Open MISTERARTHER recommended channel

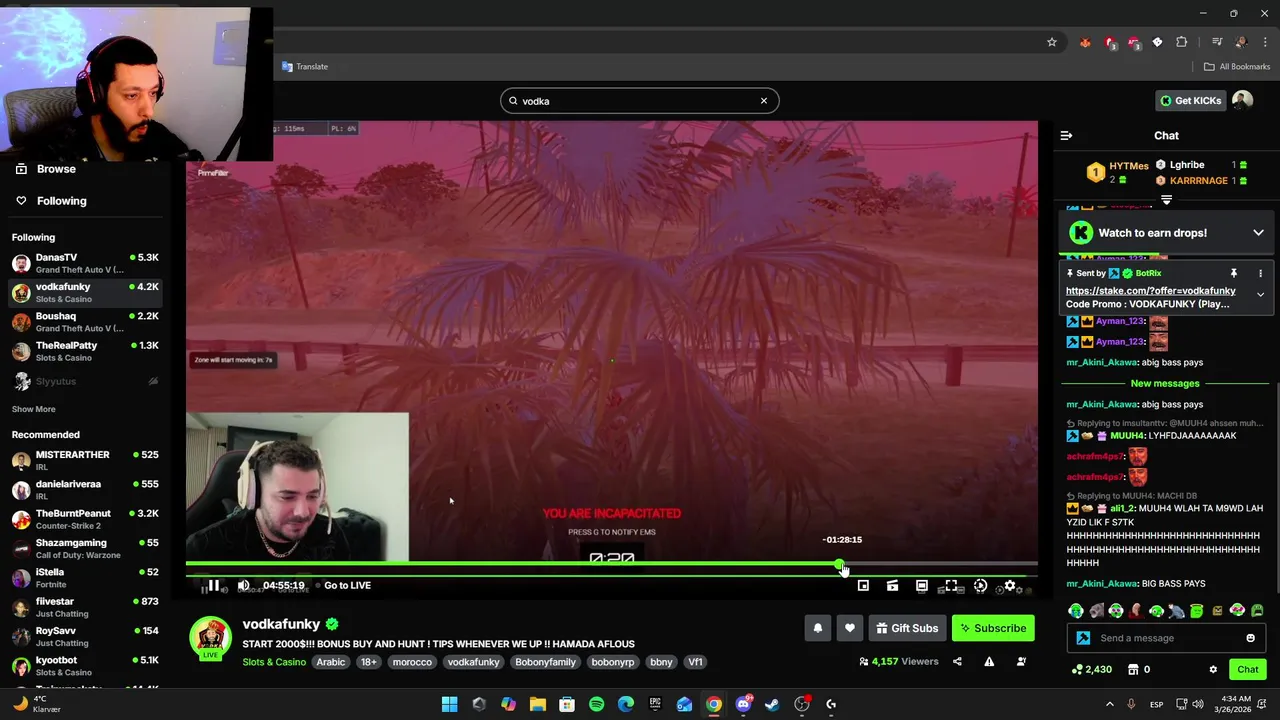(x=85, y=460)
